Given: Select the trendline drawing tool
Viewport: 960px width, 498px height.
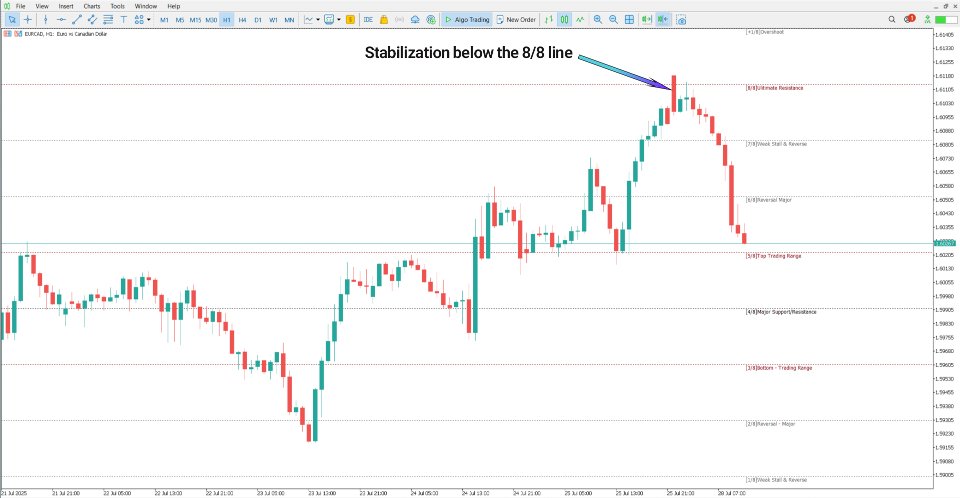Looking at the screenshot, I should click(x=77, y=20).
